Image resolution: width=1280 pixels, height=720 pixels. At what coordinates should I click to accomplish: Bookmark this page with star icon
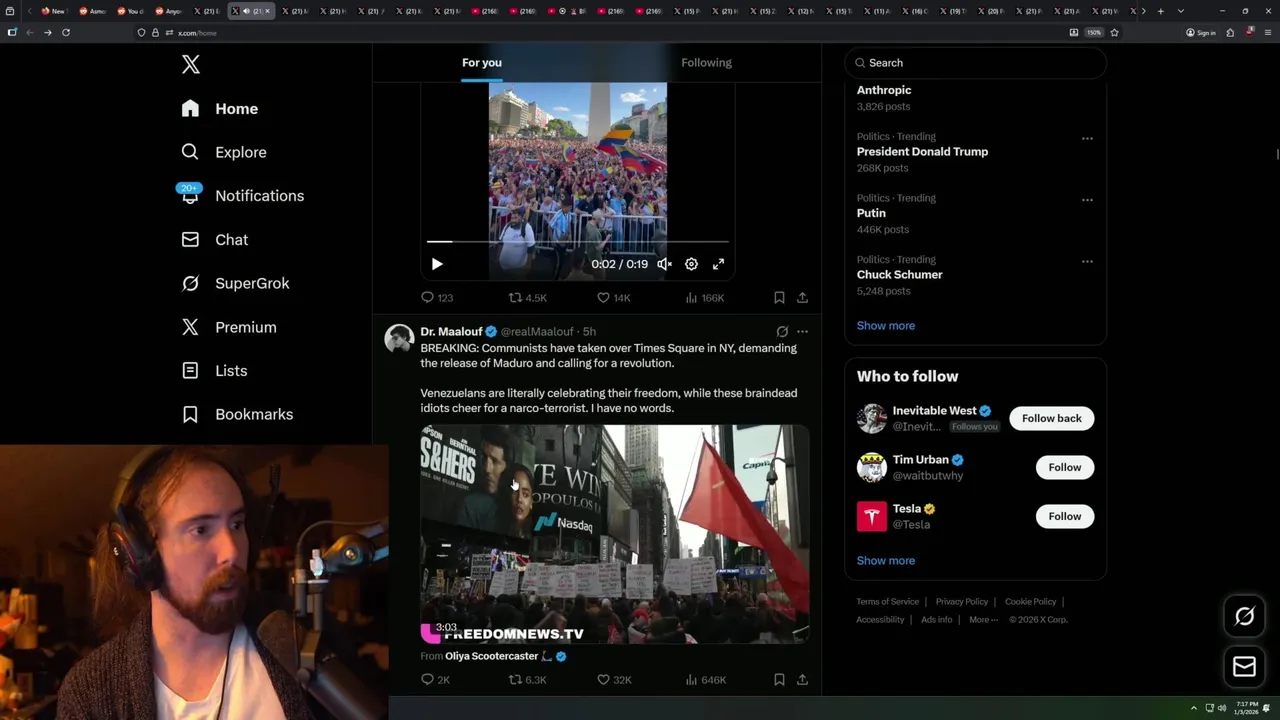click(1114, 32)
